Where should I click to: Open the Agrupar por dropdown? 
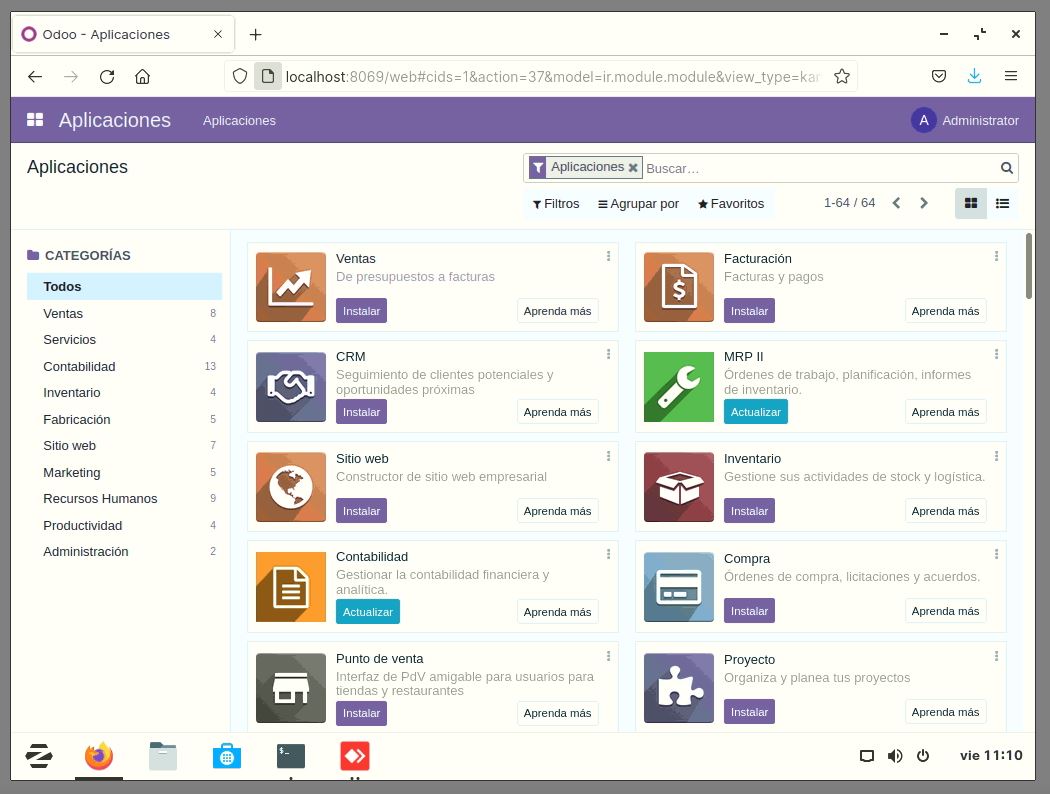(638, 204)
